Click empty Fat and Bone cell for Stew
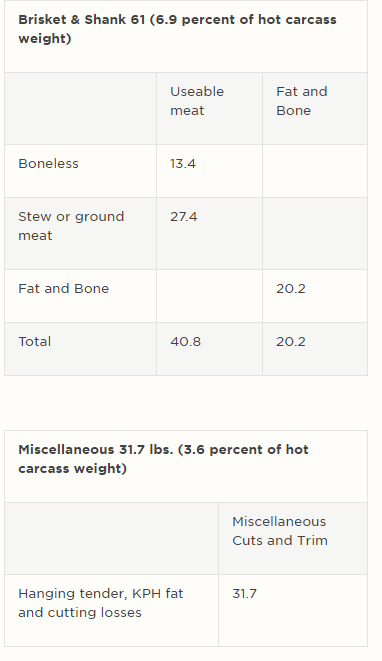This screenshot has height=661, width=382. (x=315, y=234)
